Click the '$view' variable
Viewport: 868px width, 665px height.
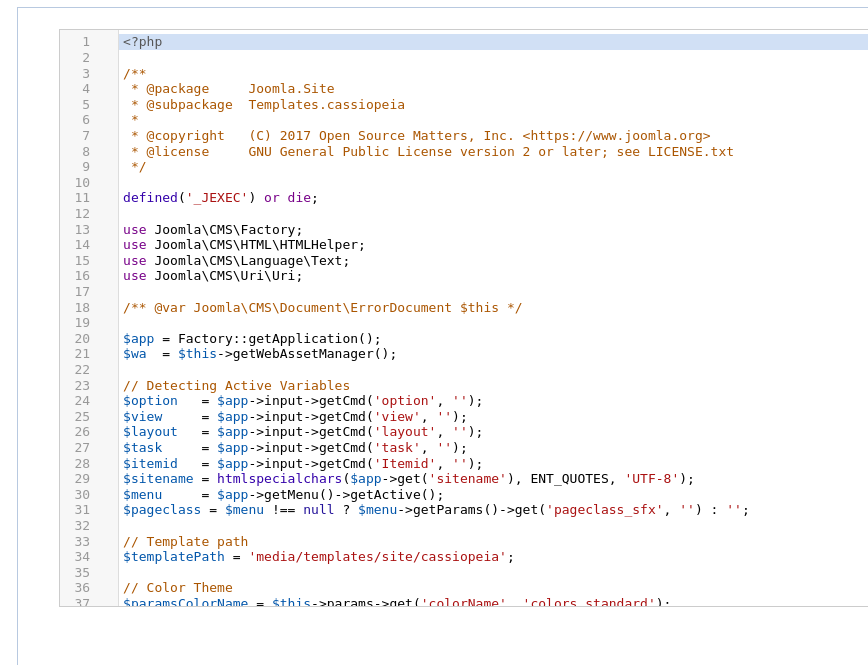[x=142, y=417]
